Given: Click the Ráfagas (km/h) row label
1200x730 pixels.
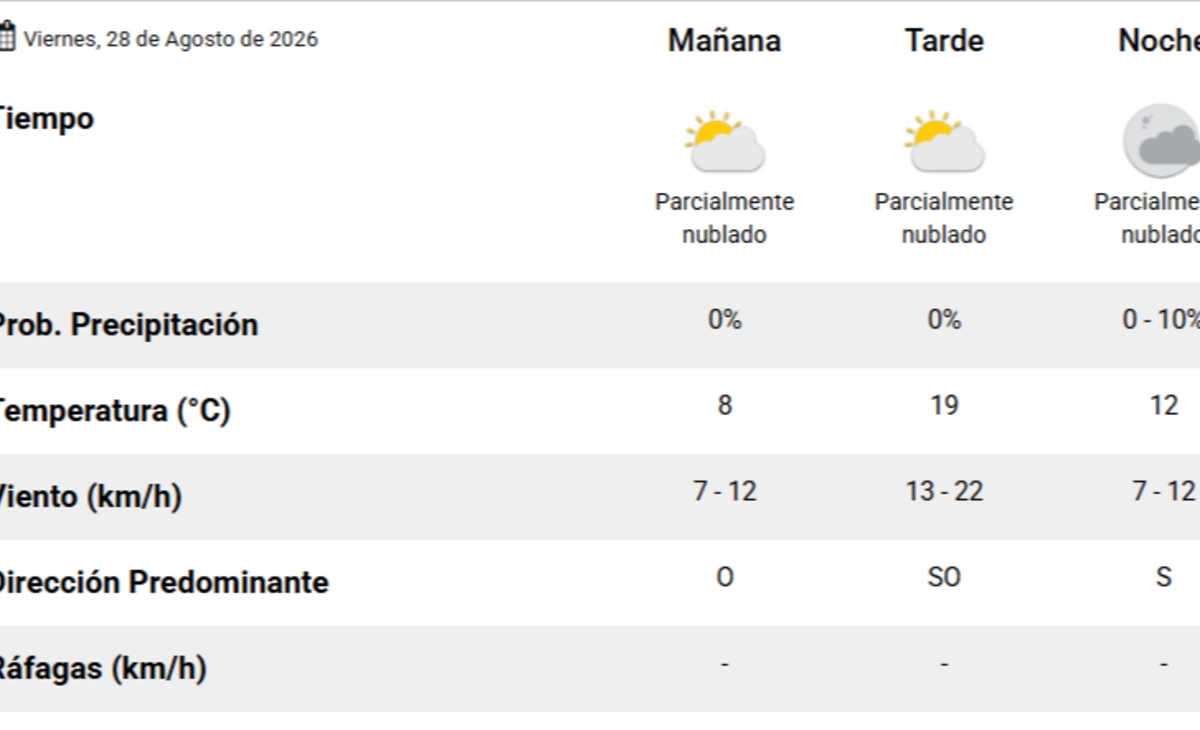Looking at the screenshot, I should (101, 668).
